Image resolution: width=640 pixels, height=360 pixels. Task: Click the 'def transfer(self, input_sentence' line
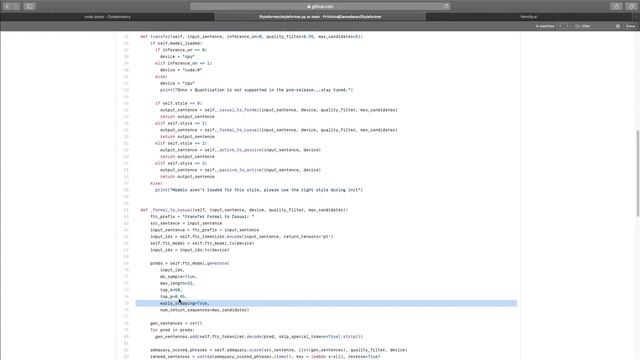point(251,36)
